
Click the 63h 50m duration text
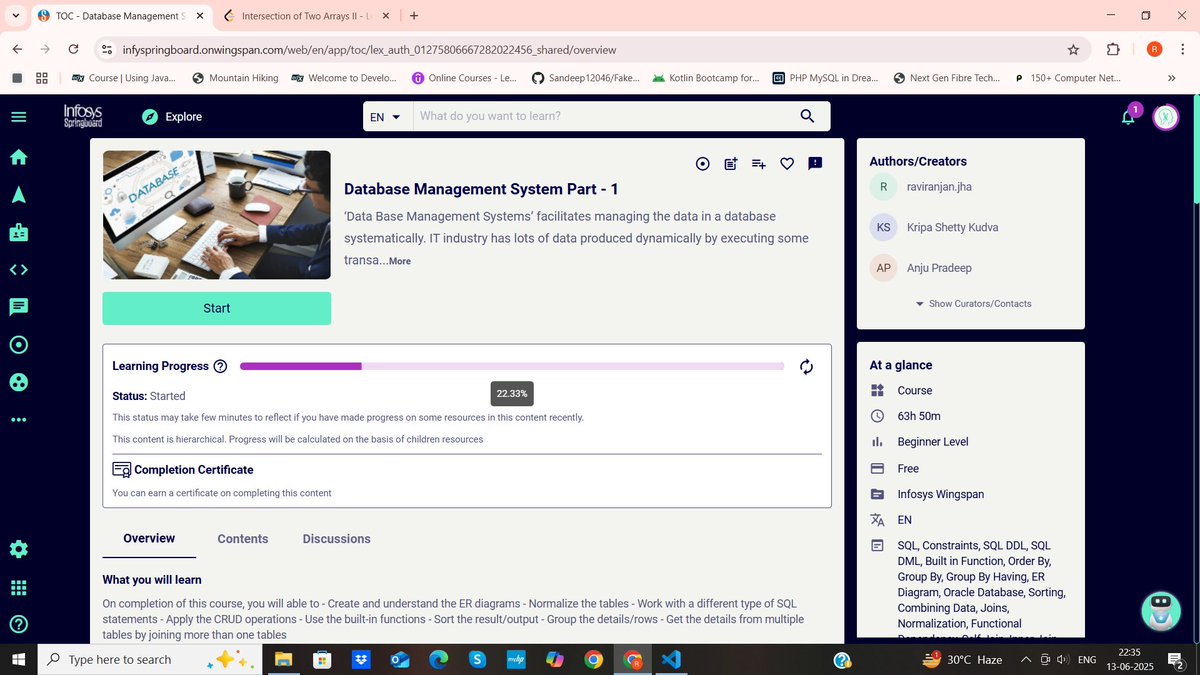[919, 416]
